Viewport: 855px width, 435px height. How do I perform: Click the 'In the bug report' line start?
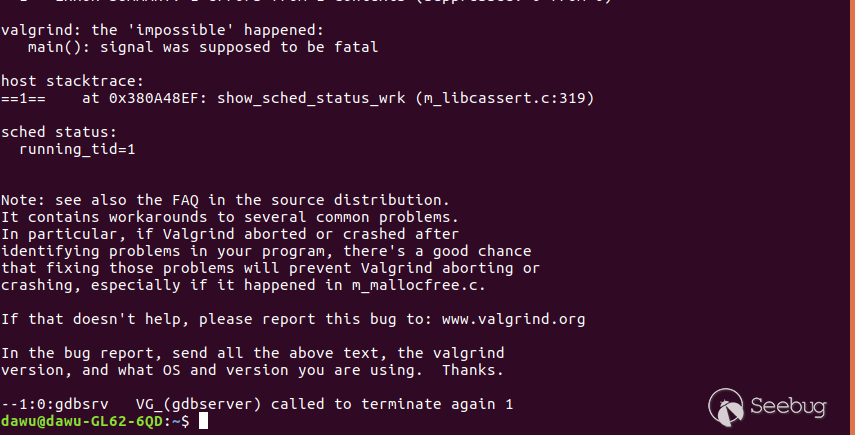72,353
